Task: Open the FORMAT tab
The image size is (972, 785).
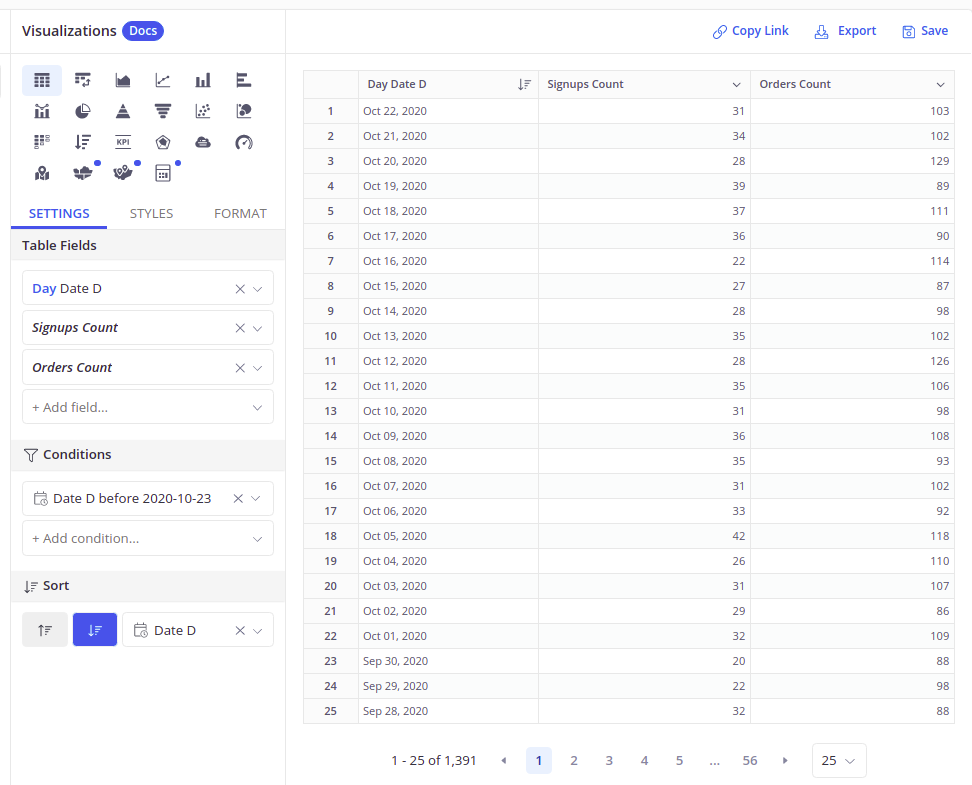Action: click(240, 213)
